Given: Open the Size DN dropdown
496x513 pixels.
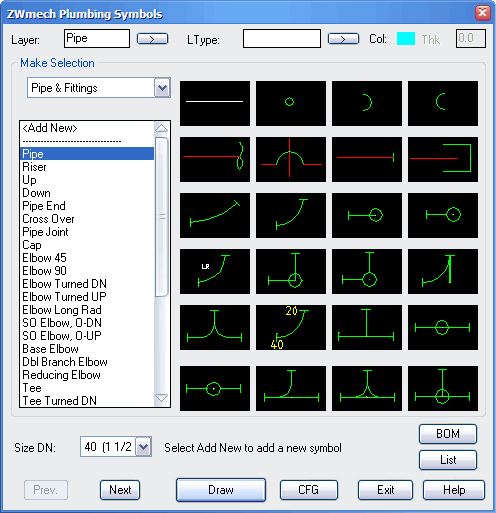Looking at the screenshot, I should tap(143, 447).
